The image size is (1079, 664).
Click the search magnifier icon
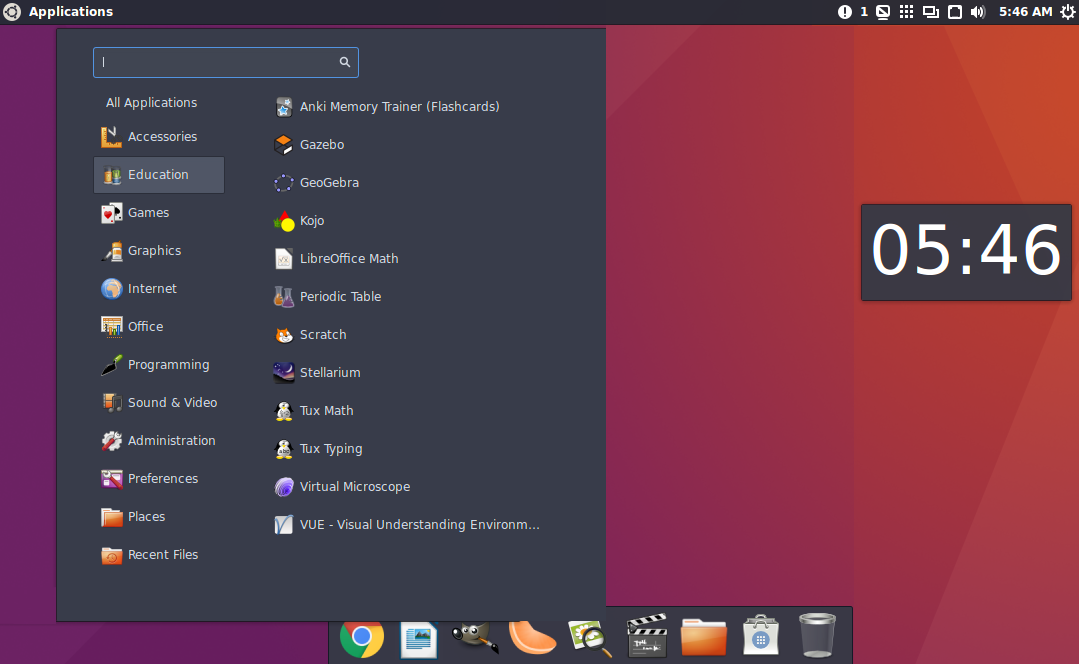[345, 62]
